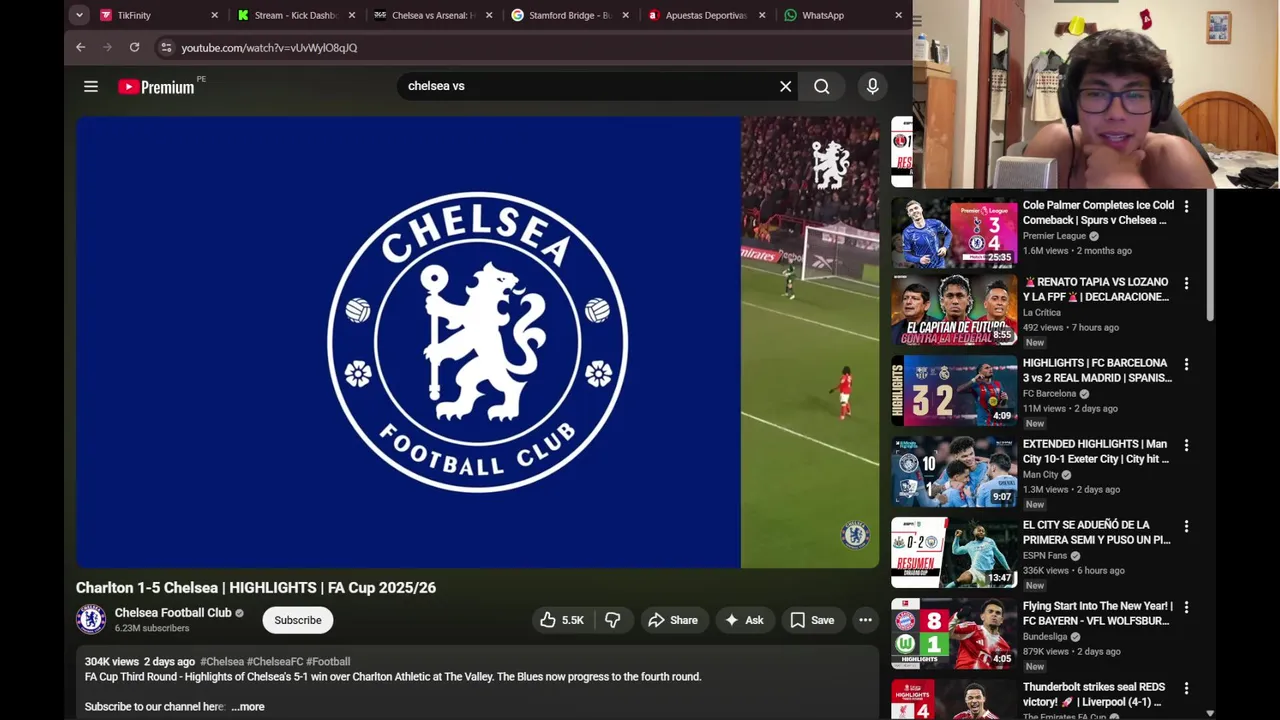Open more actions three-dot menu under video
This screenshot has height=720, width=1280.
(866, 620)
